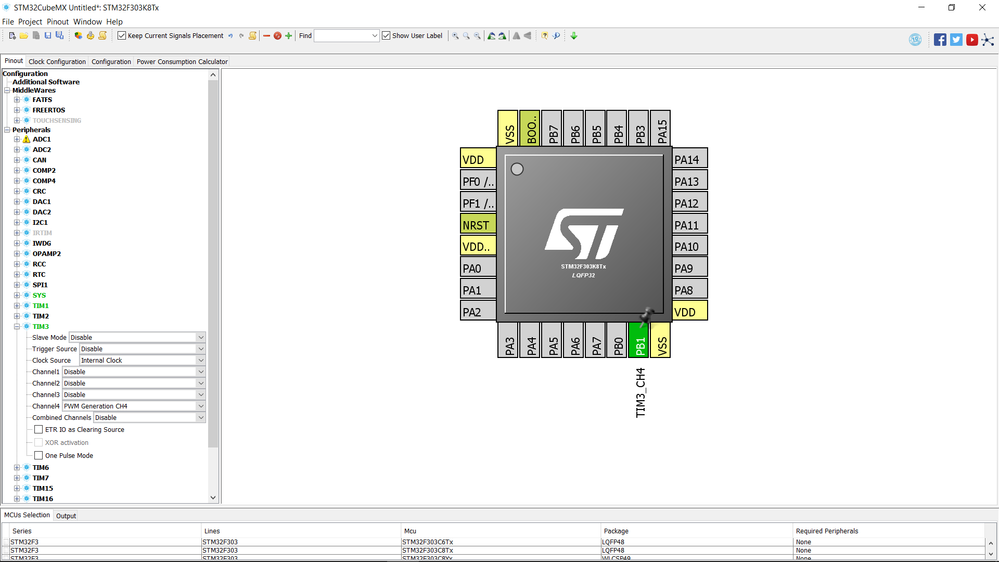Open the Slave Mode dropdown
Viewport: 999px width, 562px height.
click(x=137, y=337)
